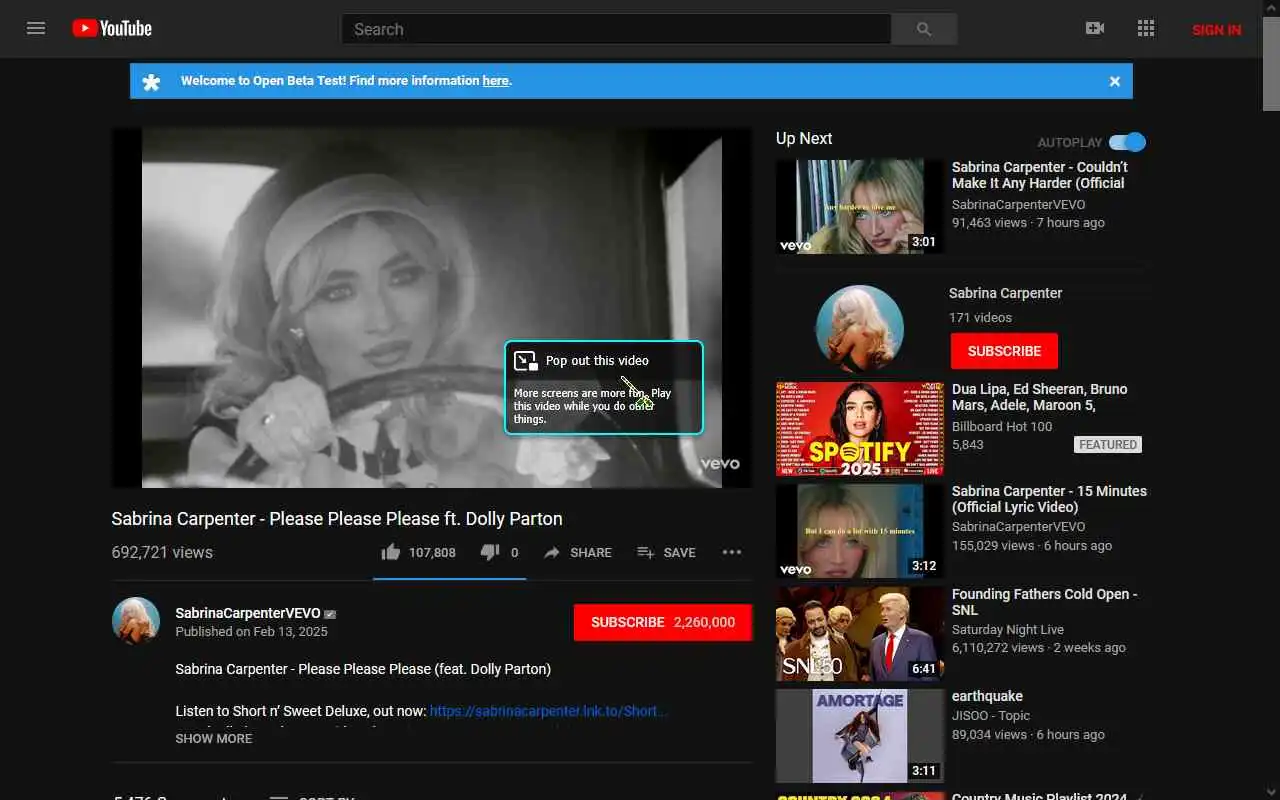Toggle the Autoplay switch

click(1127, 142)
